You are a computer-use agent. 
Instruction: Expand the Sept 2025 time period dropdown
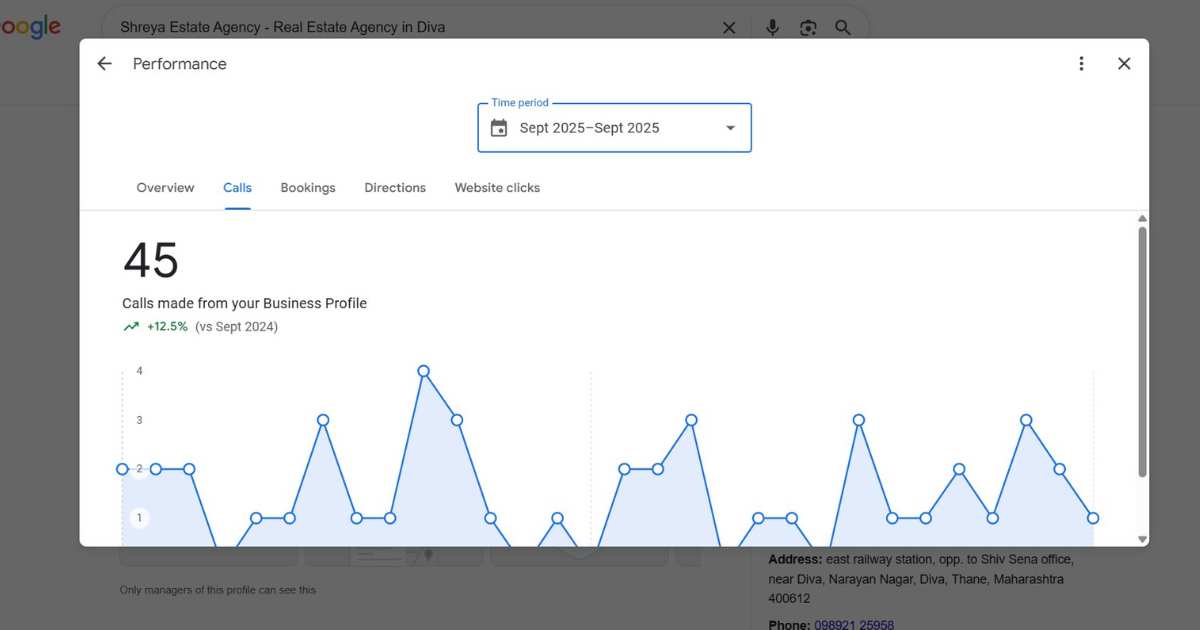tap(728, 128)
